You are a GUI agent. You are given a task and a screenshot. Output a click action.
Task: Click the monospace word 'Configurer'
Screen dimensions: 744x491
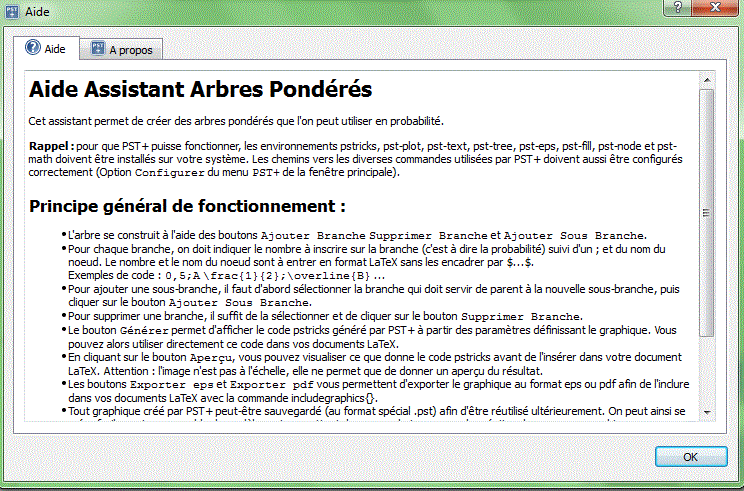coord(170,173)
